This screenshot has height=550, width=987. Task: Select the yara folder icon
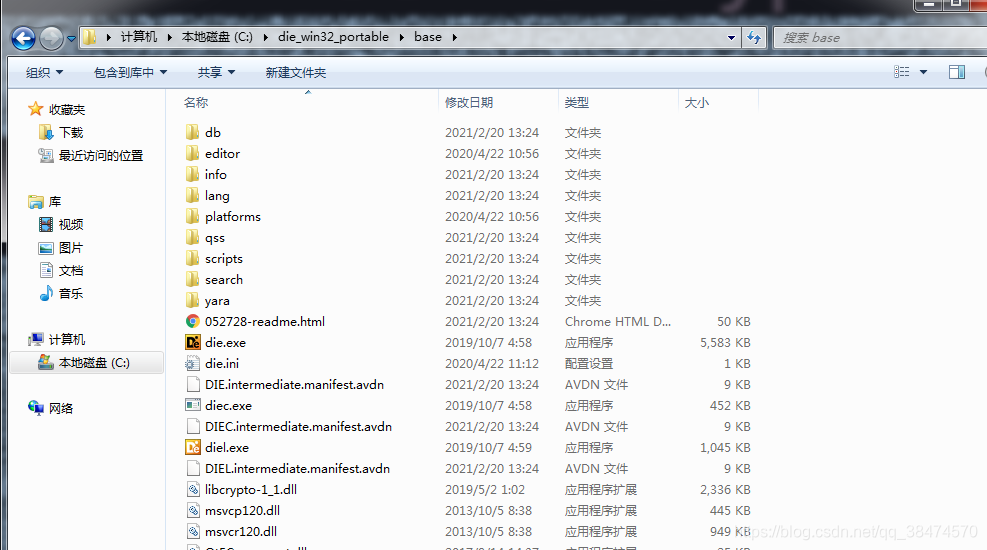pos(193,300)
